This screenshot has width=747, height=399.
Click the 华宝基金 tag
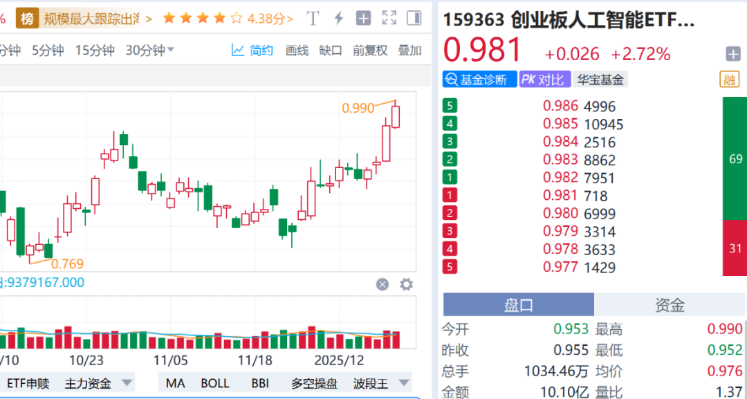pyautogui.click(x=600, y=80)
